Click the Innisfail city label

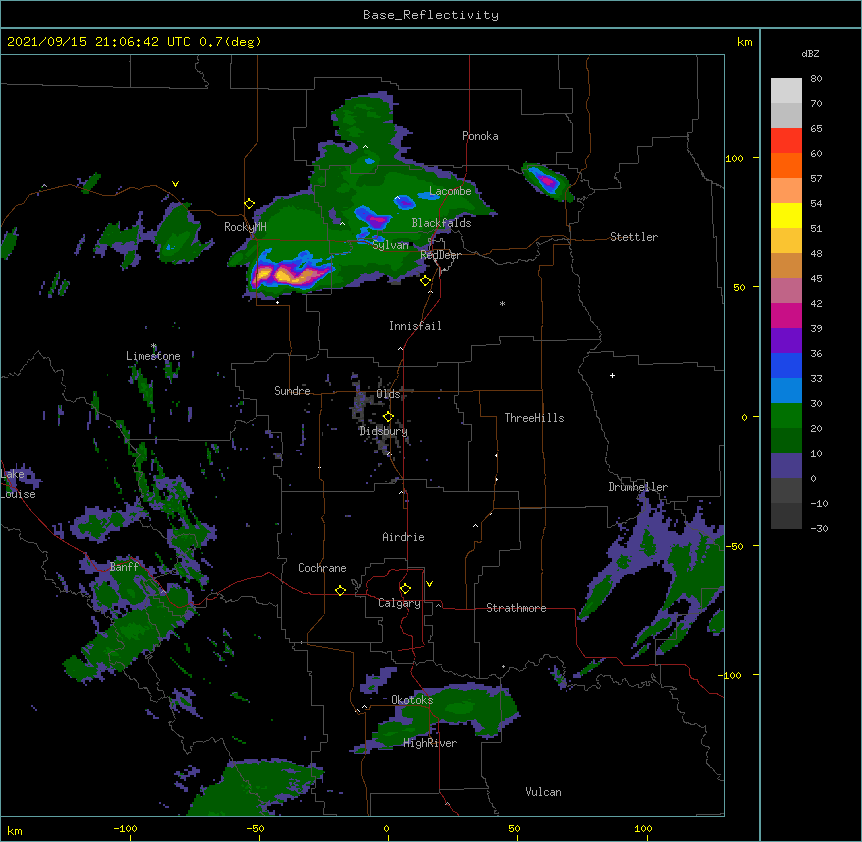415,326
